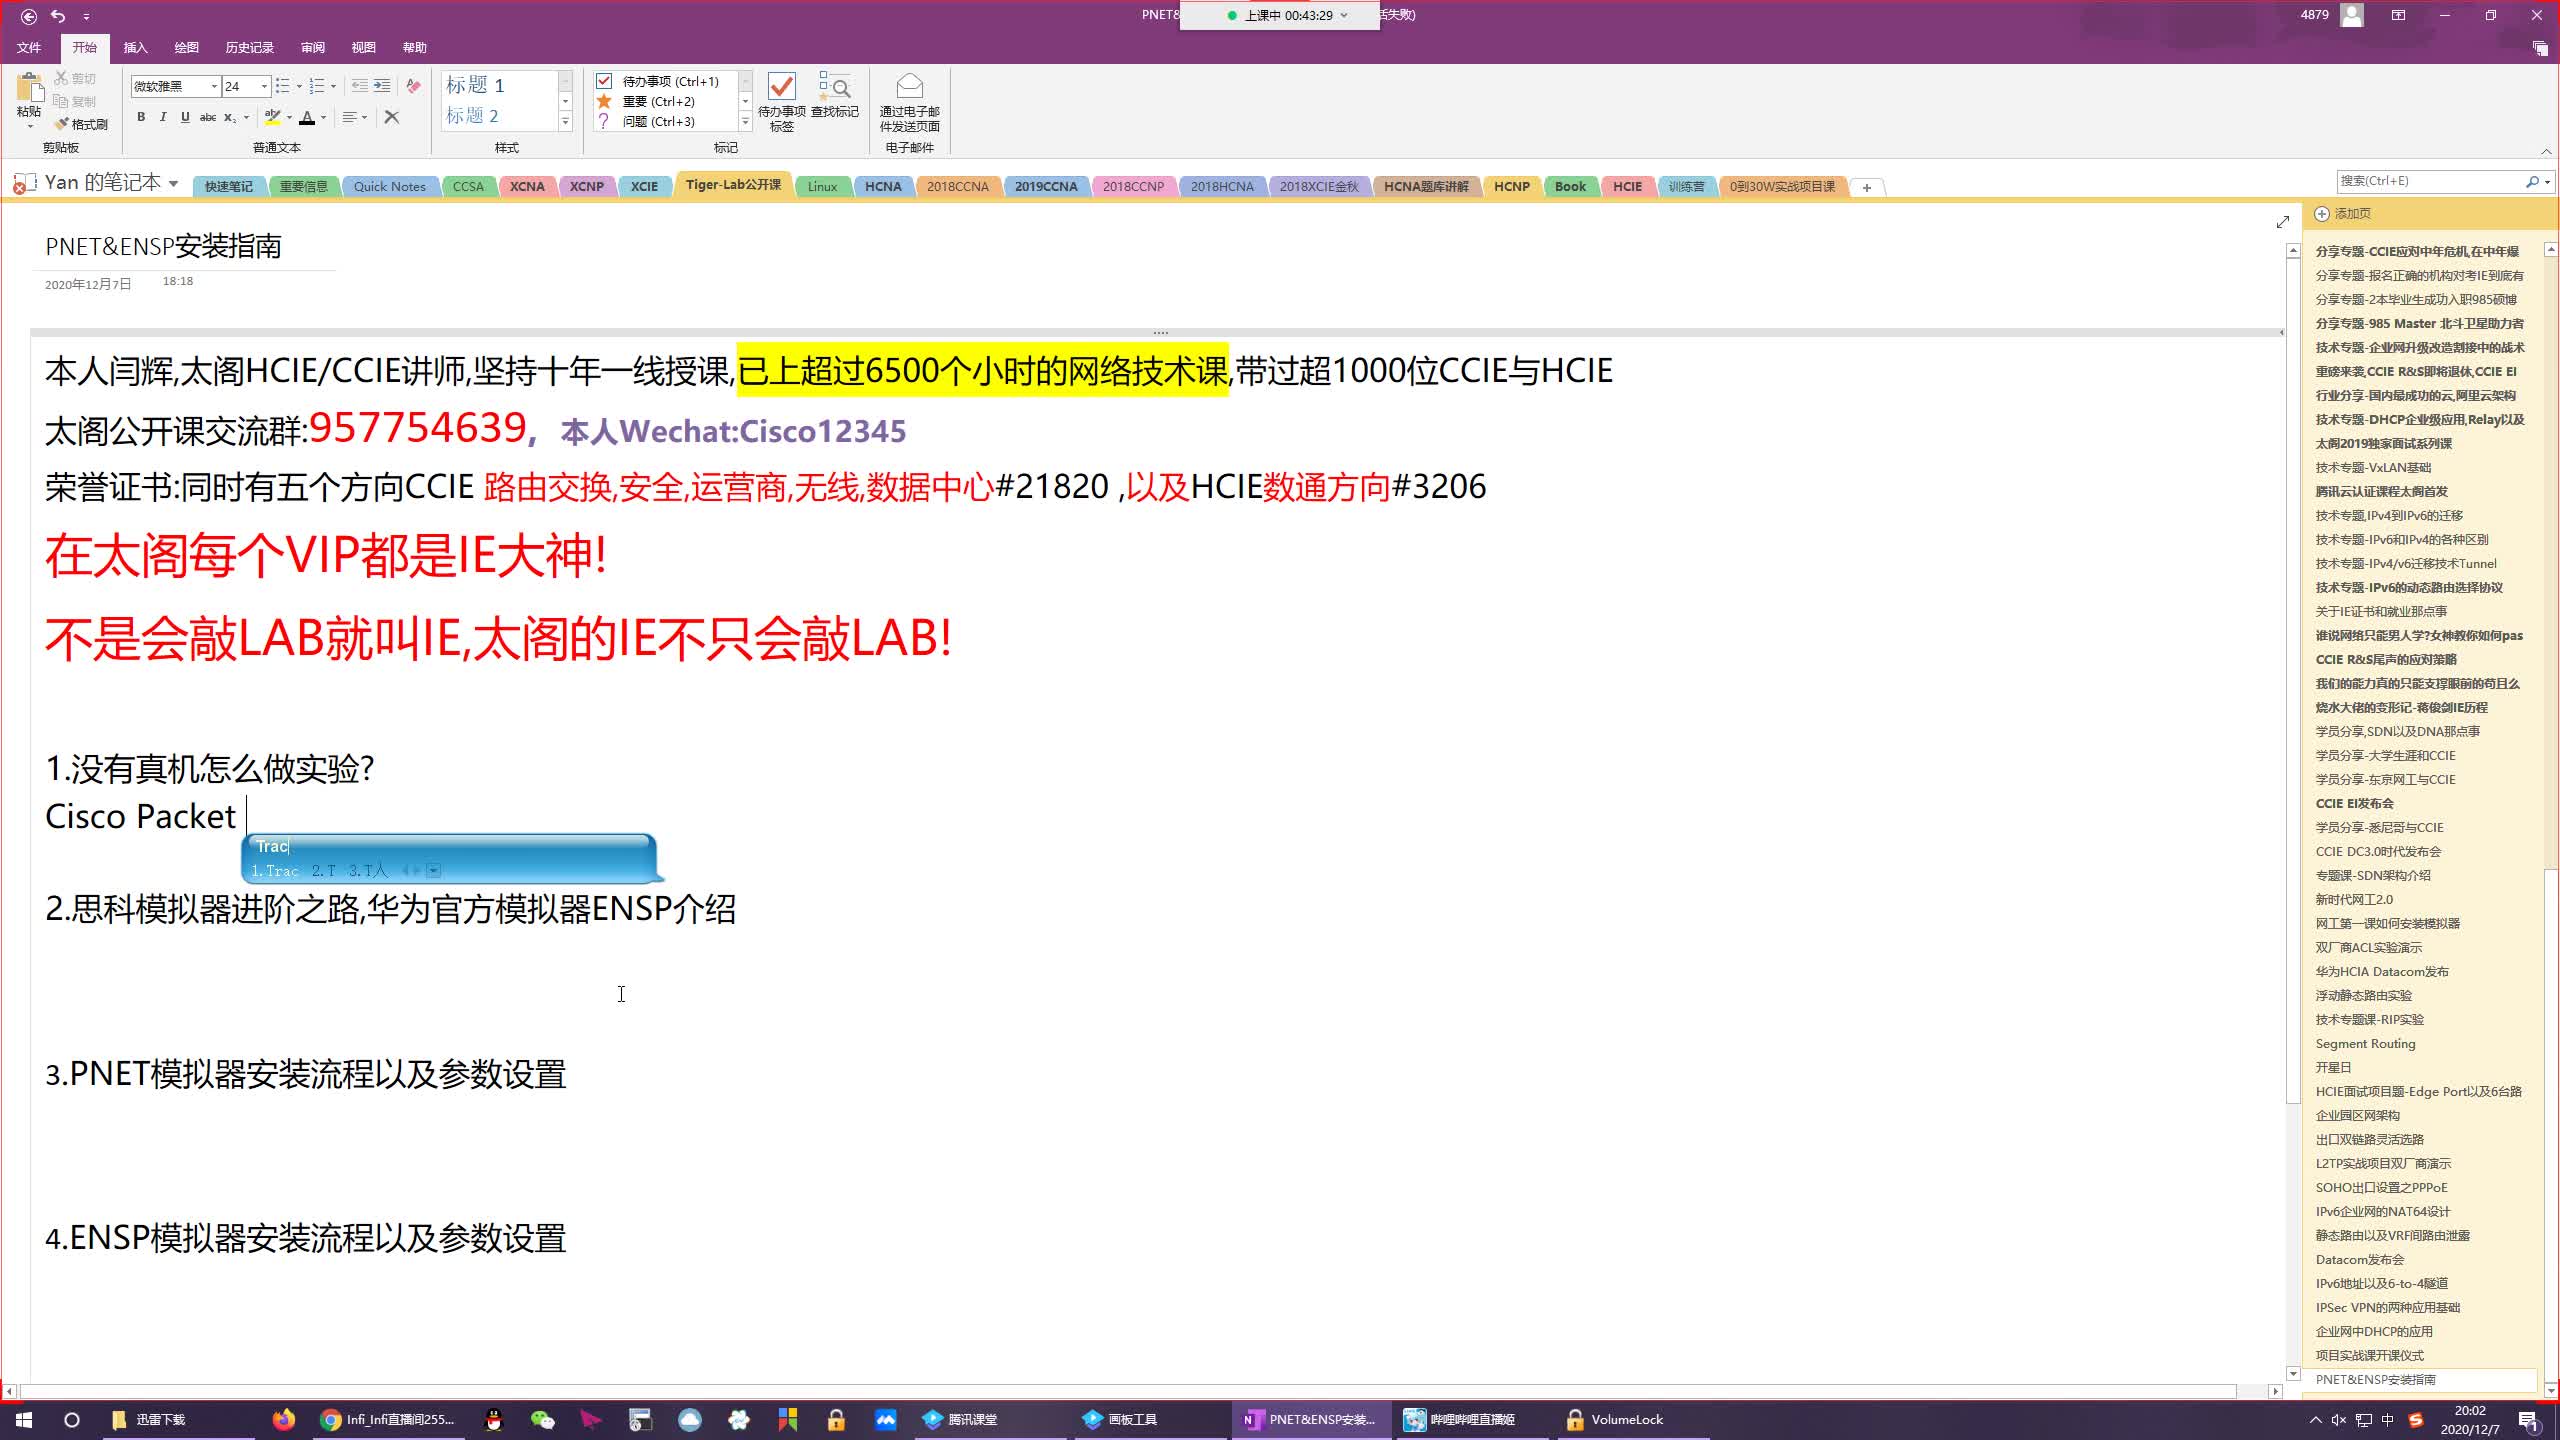
Task: Click the paragraph alignment icon
Action: point(349,117)
